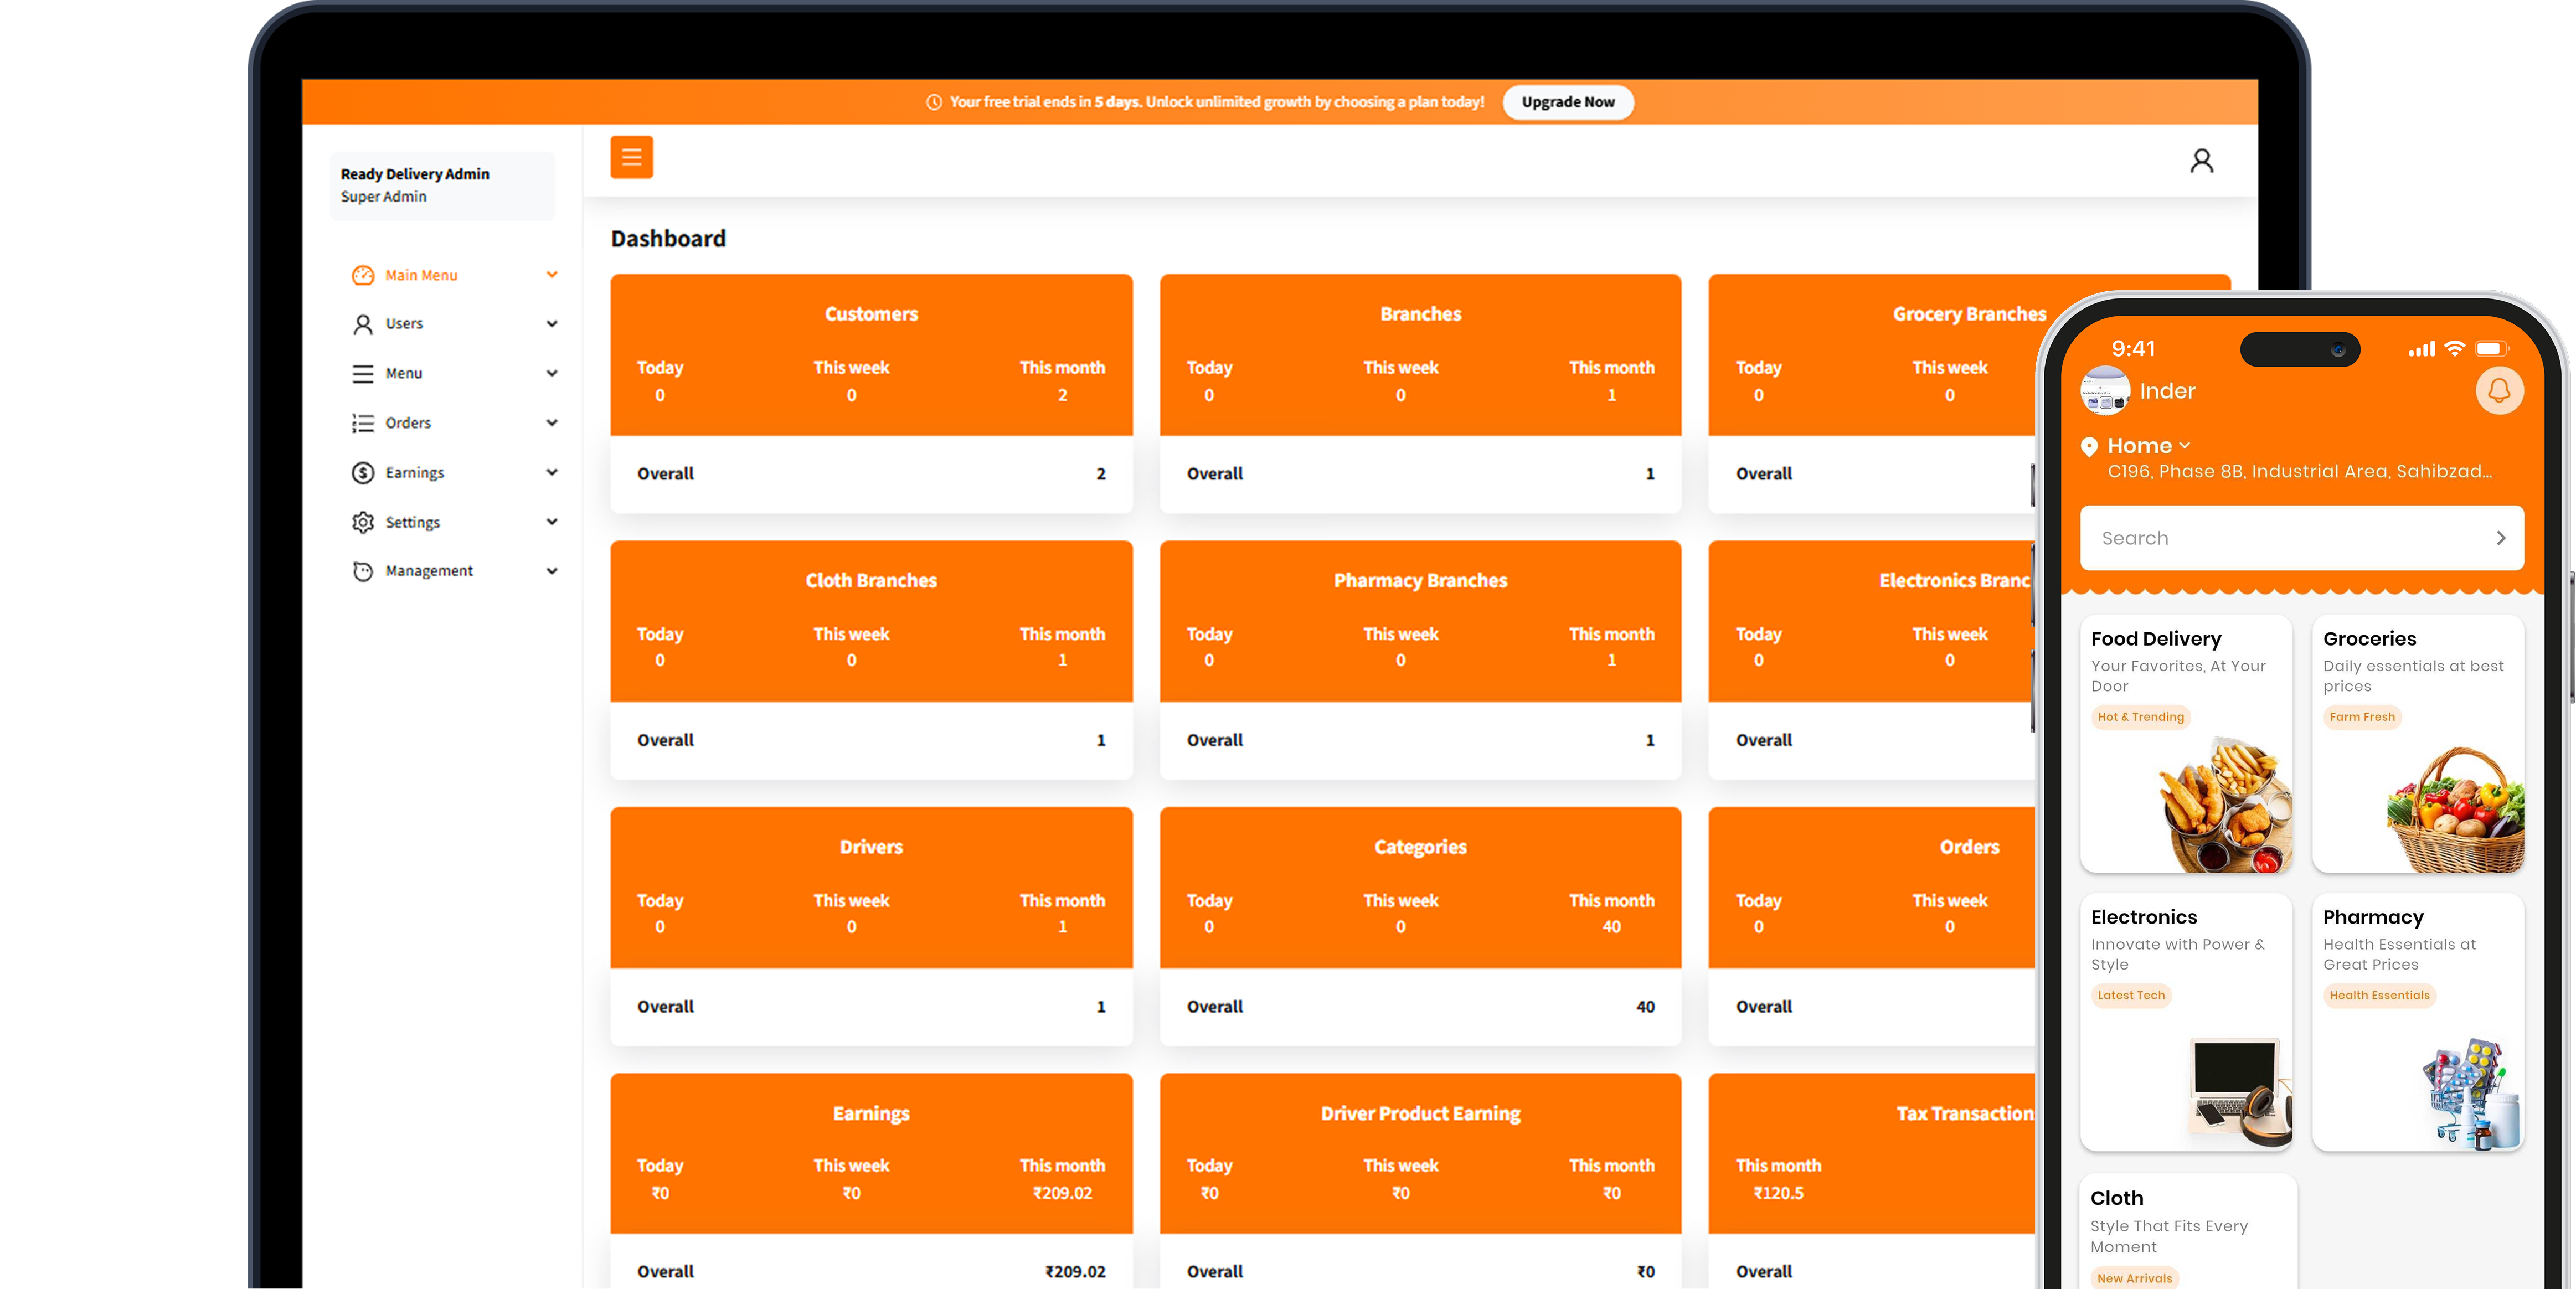Tap the Latest Tech tag
The width and height of the screenshot is (2576, 1289).
tap(2131, 995)
